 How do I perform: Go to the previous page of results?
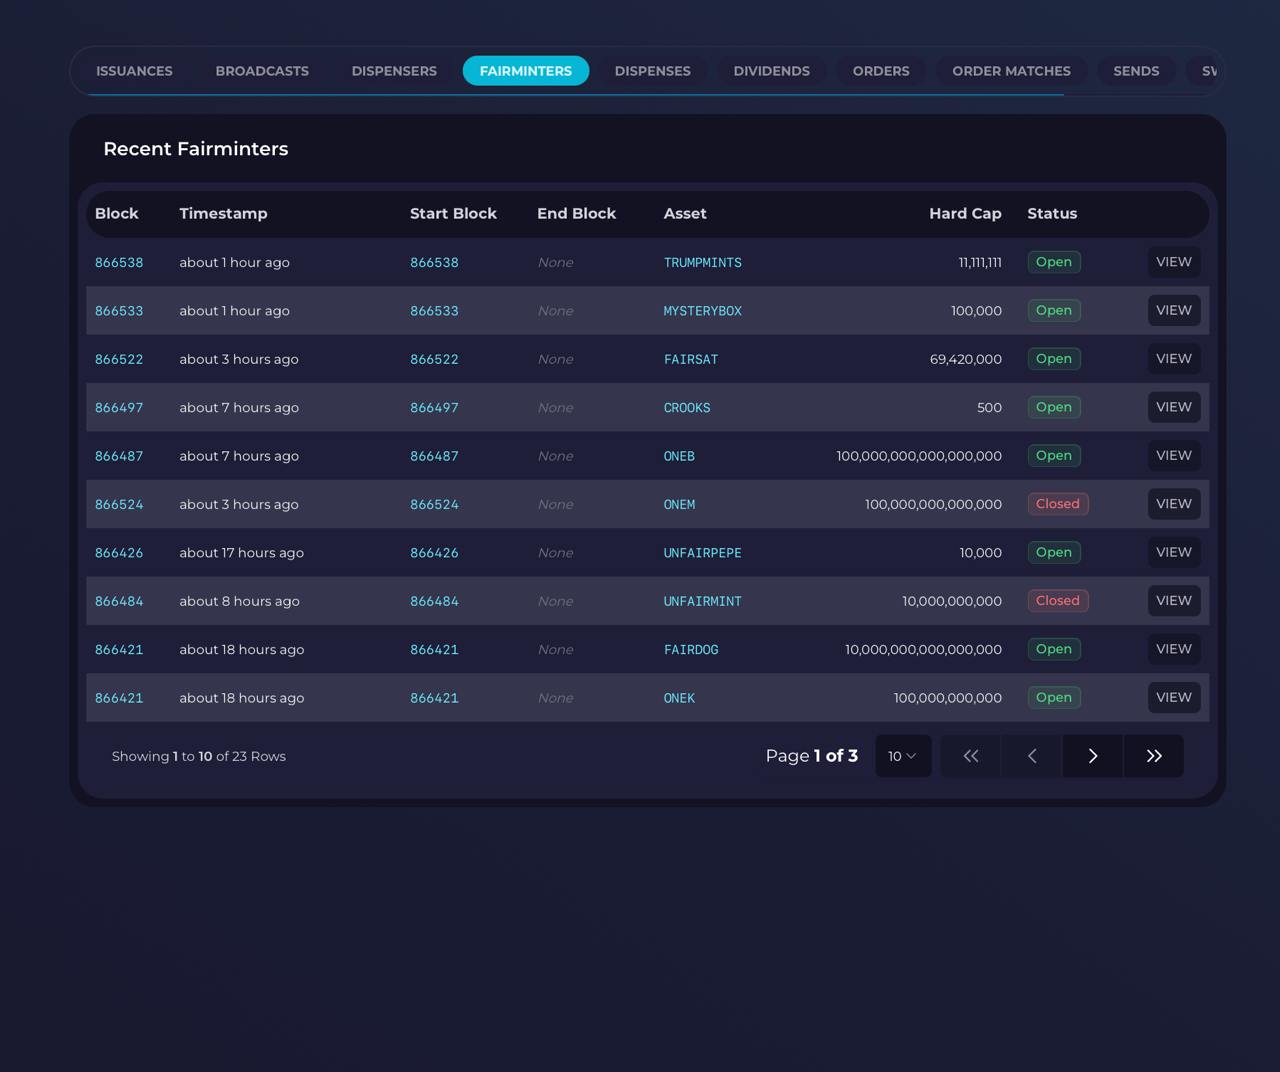(1032, 756)
